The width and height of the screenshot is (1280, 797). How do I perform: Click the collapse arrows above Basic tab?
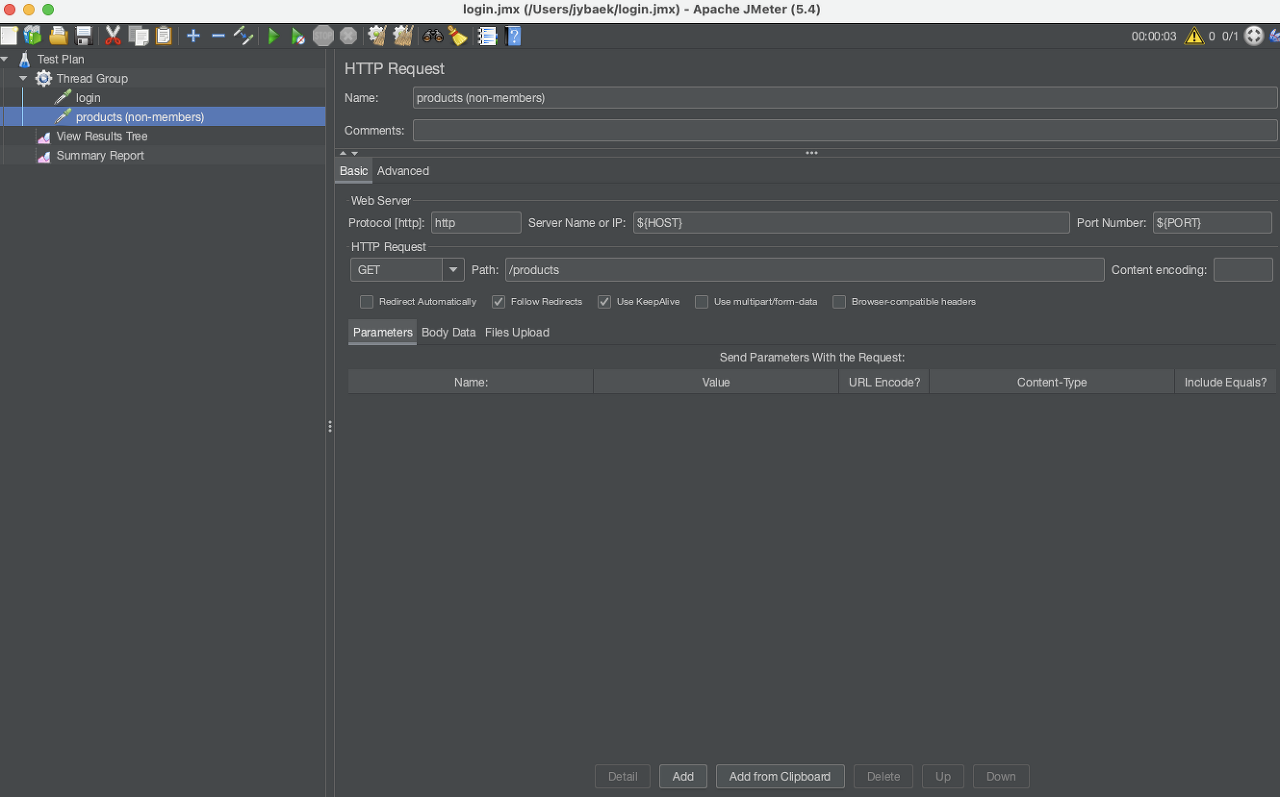[348, 153]
